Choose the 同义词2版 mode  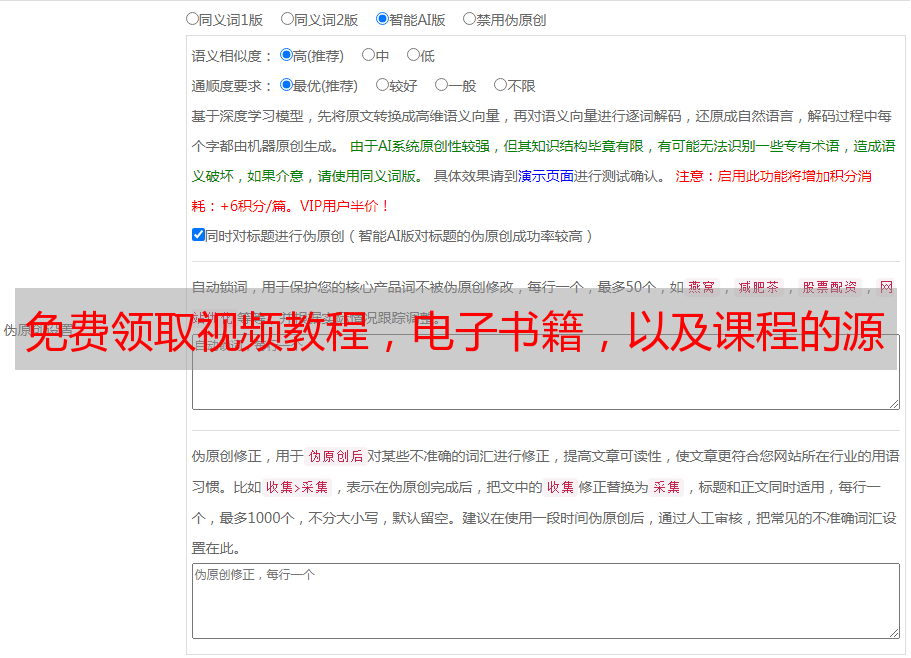[x=287, y=18]
